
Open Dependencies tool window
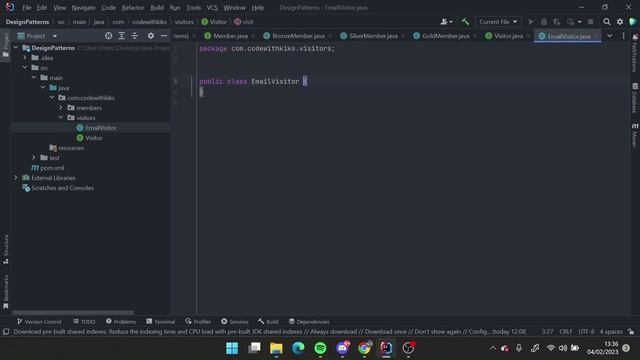tap(309, 322)
